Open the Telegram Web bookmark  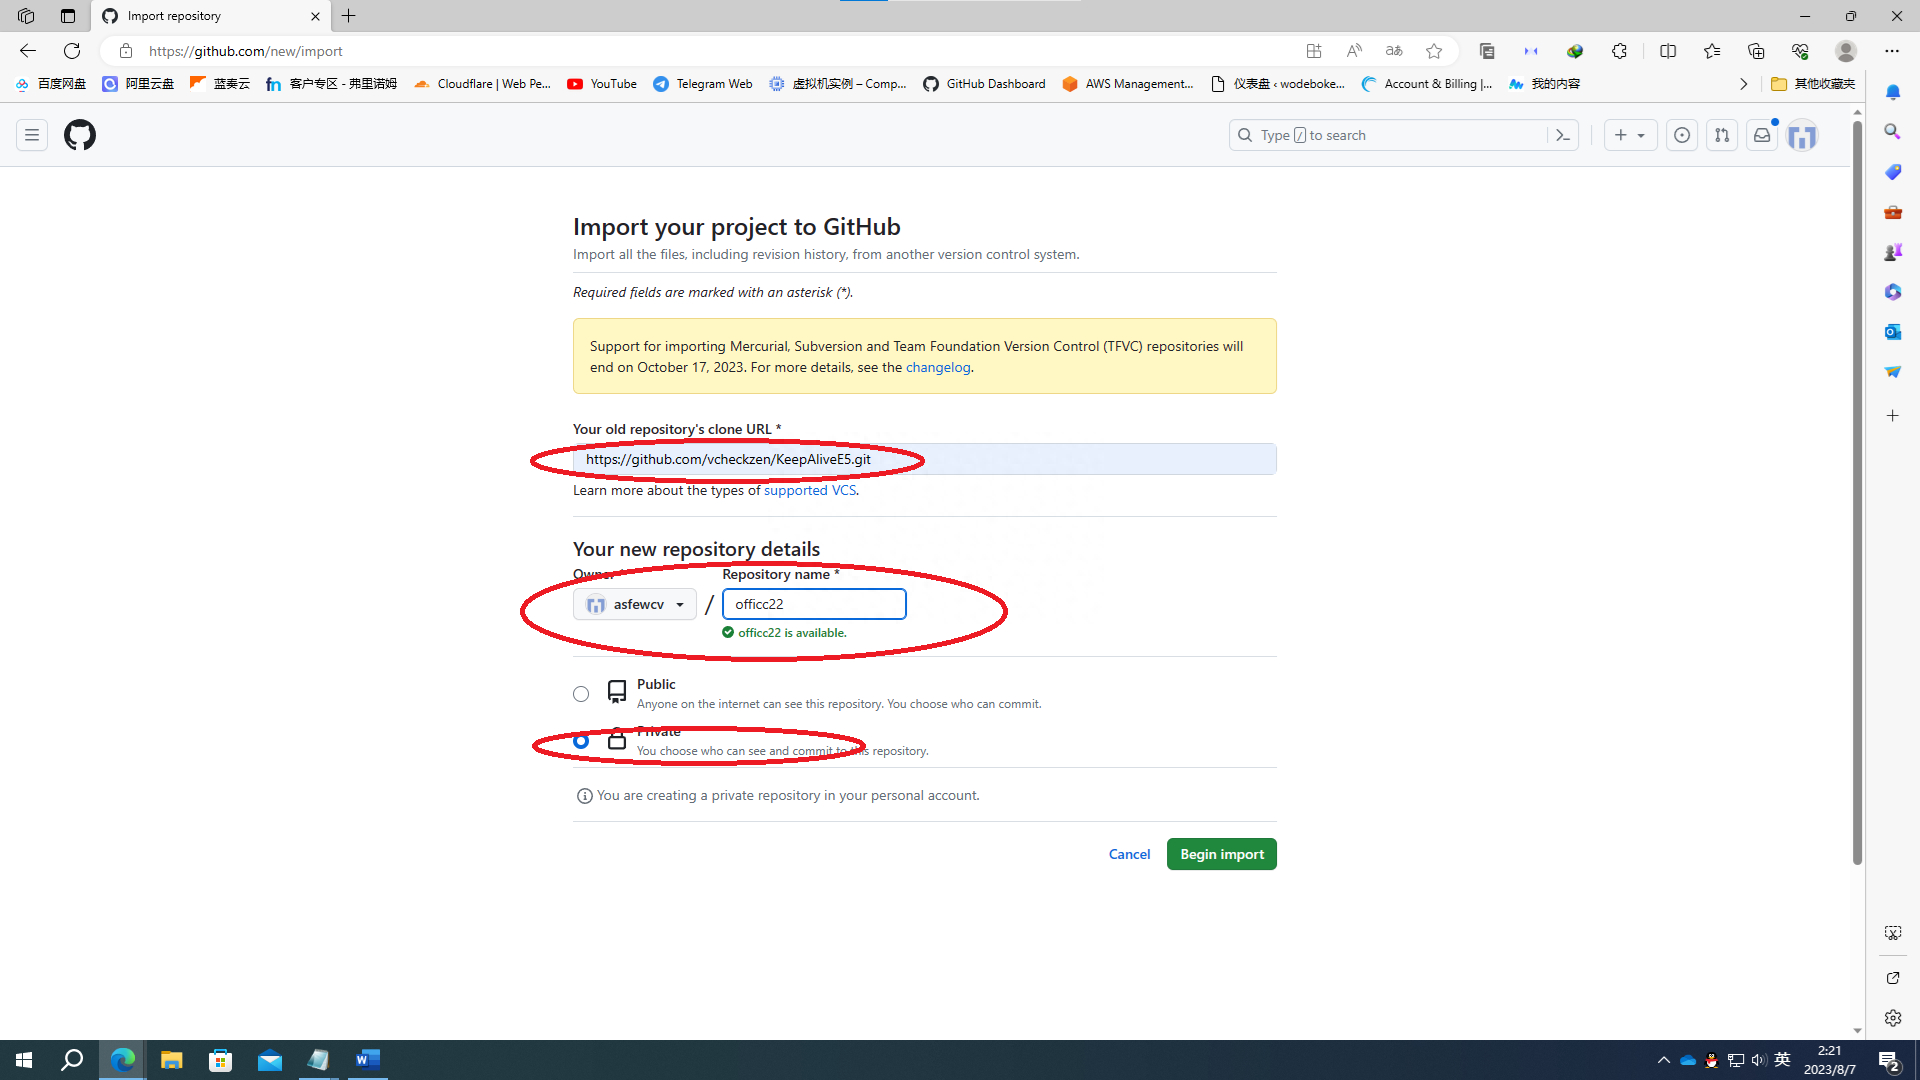703,84
